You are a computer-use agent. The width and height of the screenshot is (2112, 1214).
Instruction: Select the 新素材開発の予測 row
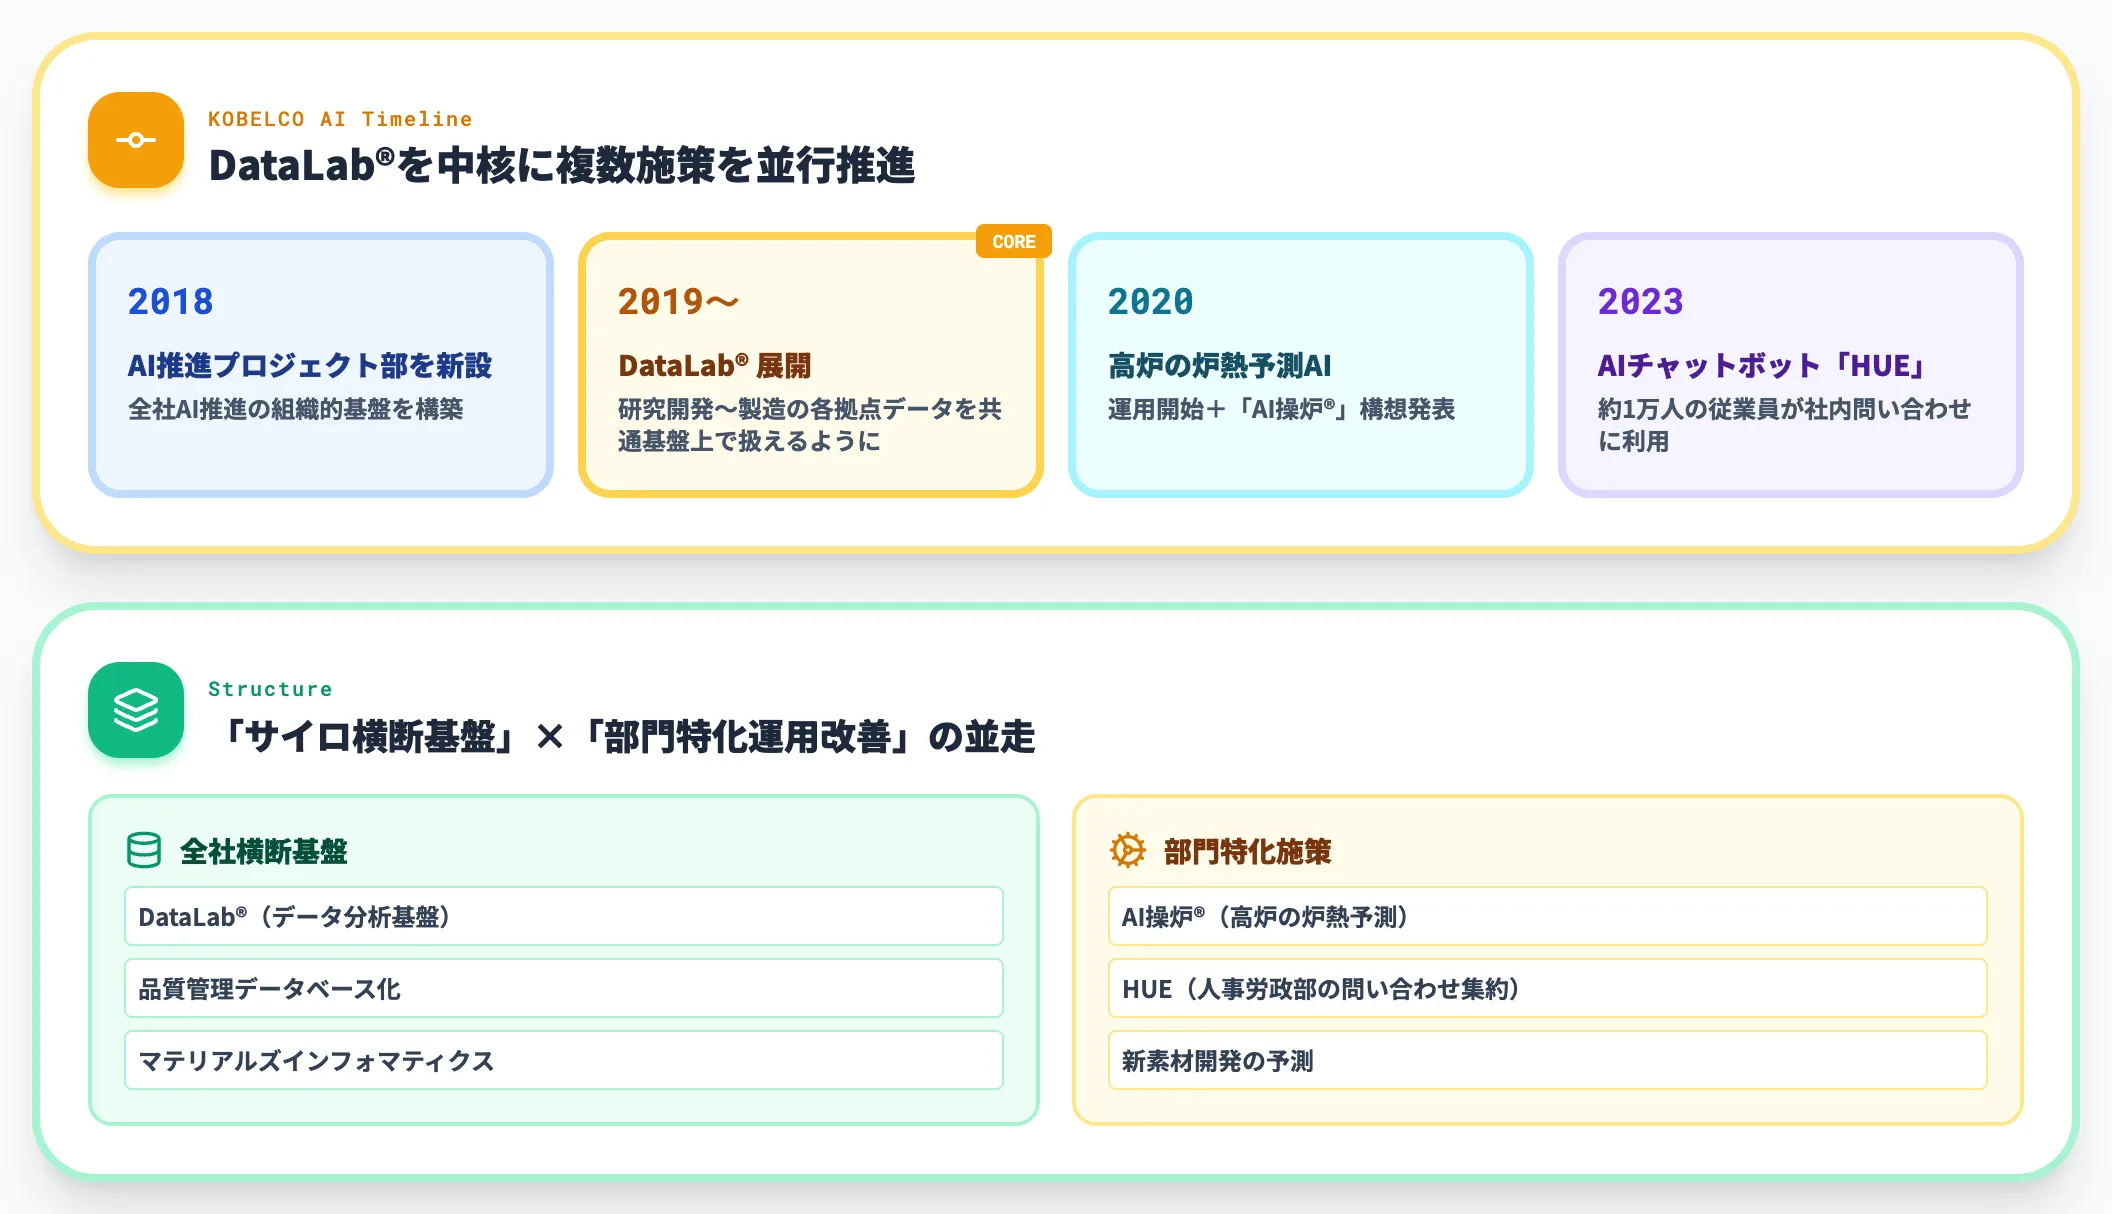(x=1548, y=1060)
